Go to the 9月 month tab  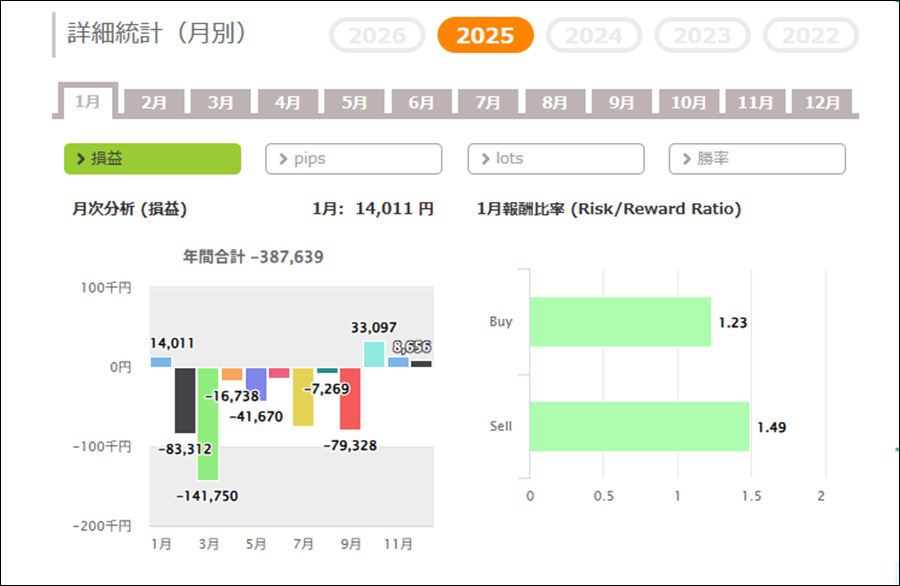click(621, 102)
